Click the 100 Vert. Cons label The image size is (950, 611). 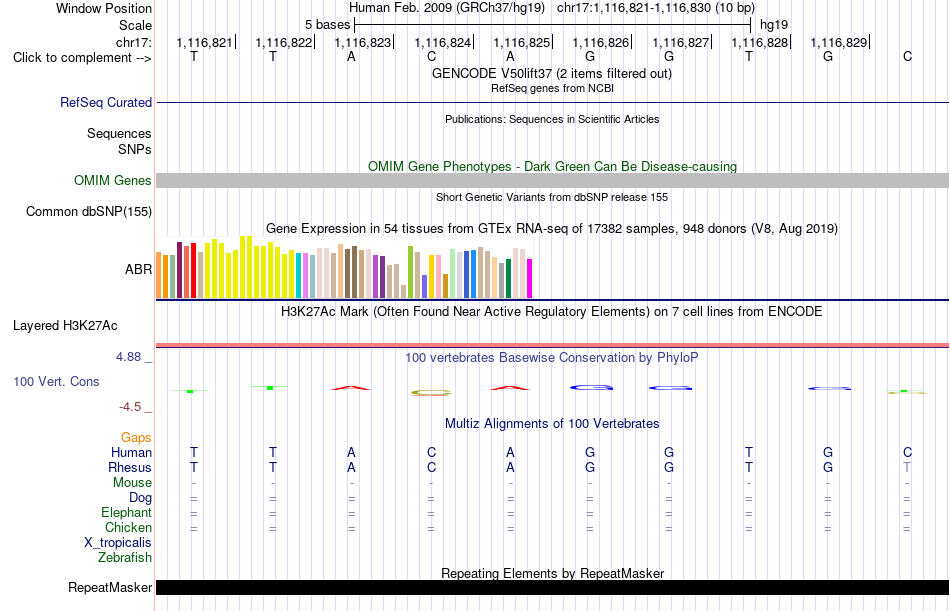click(56, 382)
